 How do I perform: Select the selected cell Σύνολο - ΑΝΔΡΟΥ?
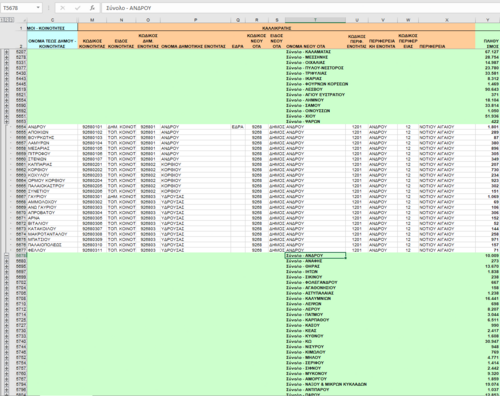point(315,256)
